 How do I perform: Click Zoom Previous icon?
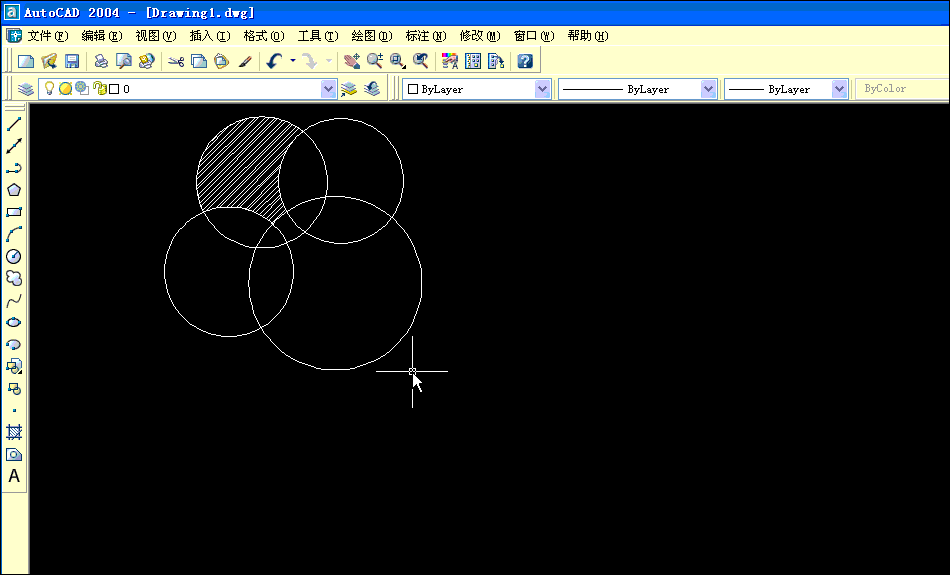420,61
